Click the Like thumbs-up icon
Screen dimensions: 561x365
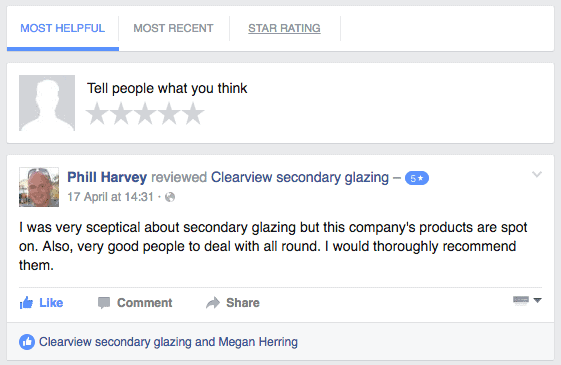point(26,303)
